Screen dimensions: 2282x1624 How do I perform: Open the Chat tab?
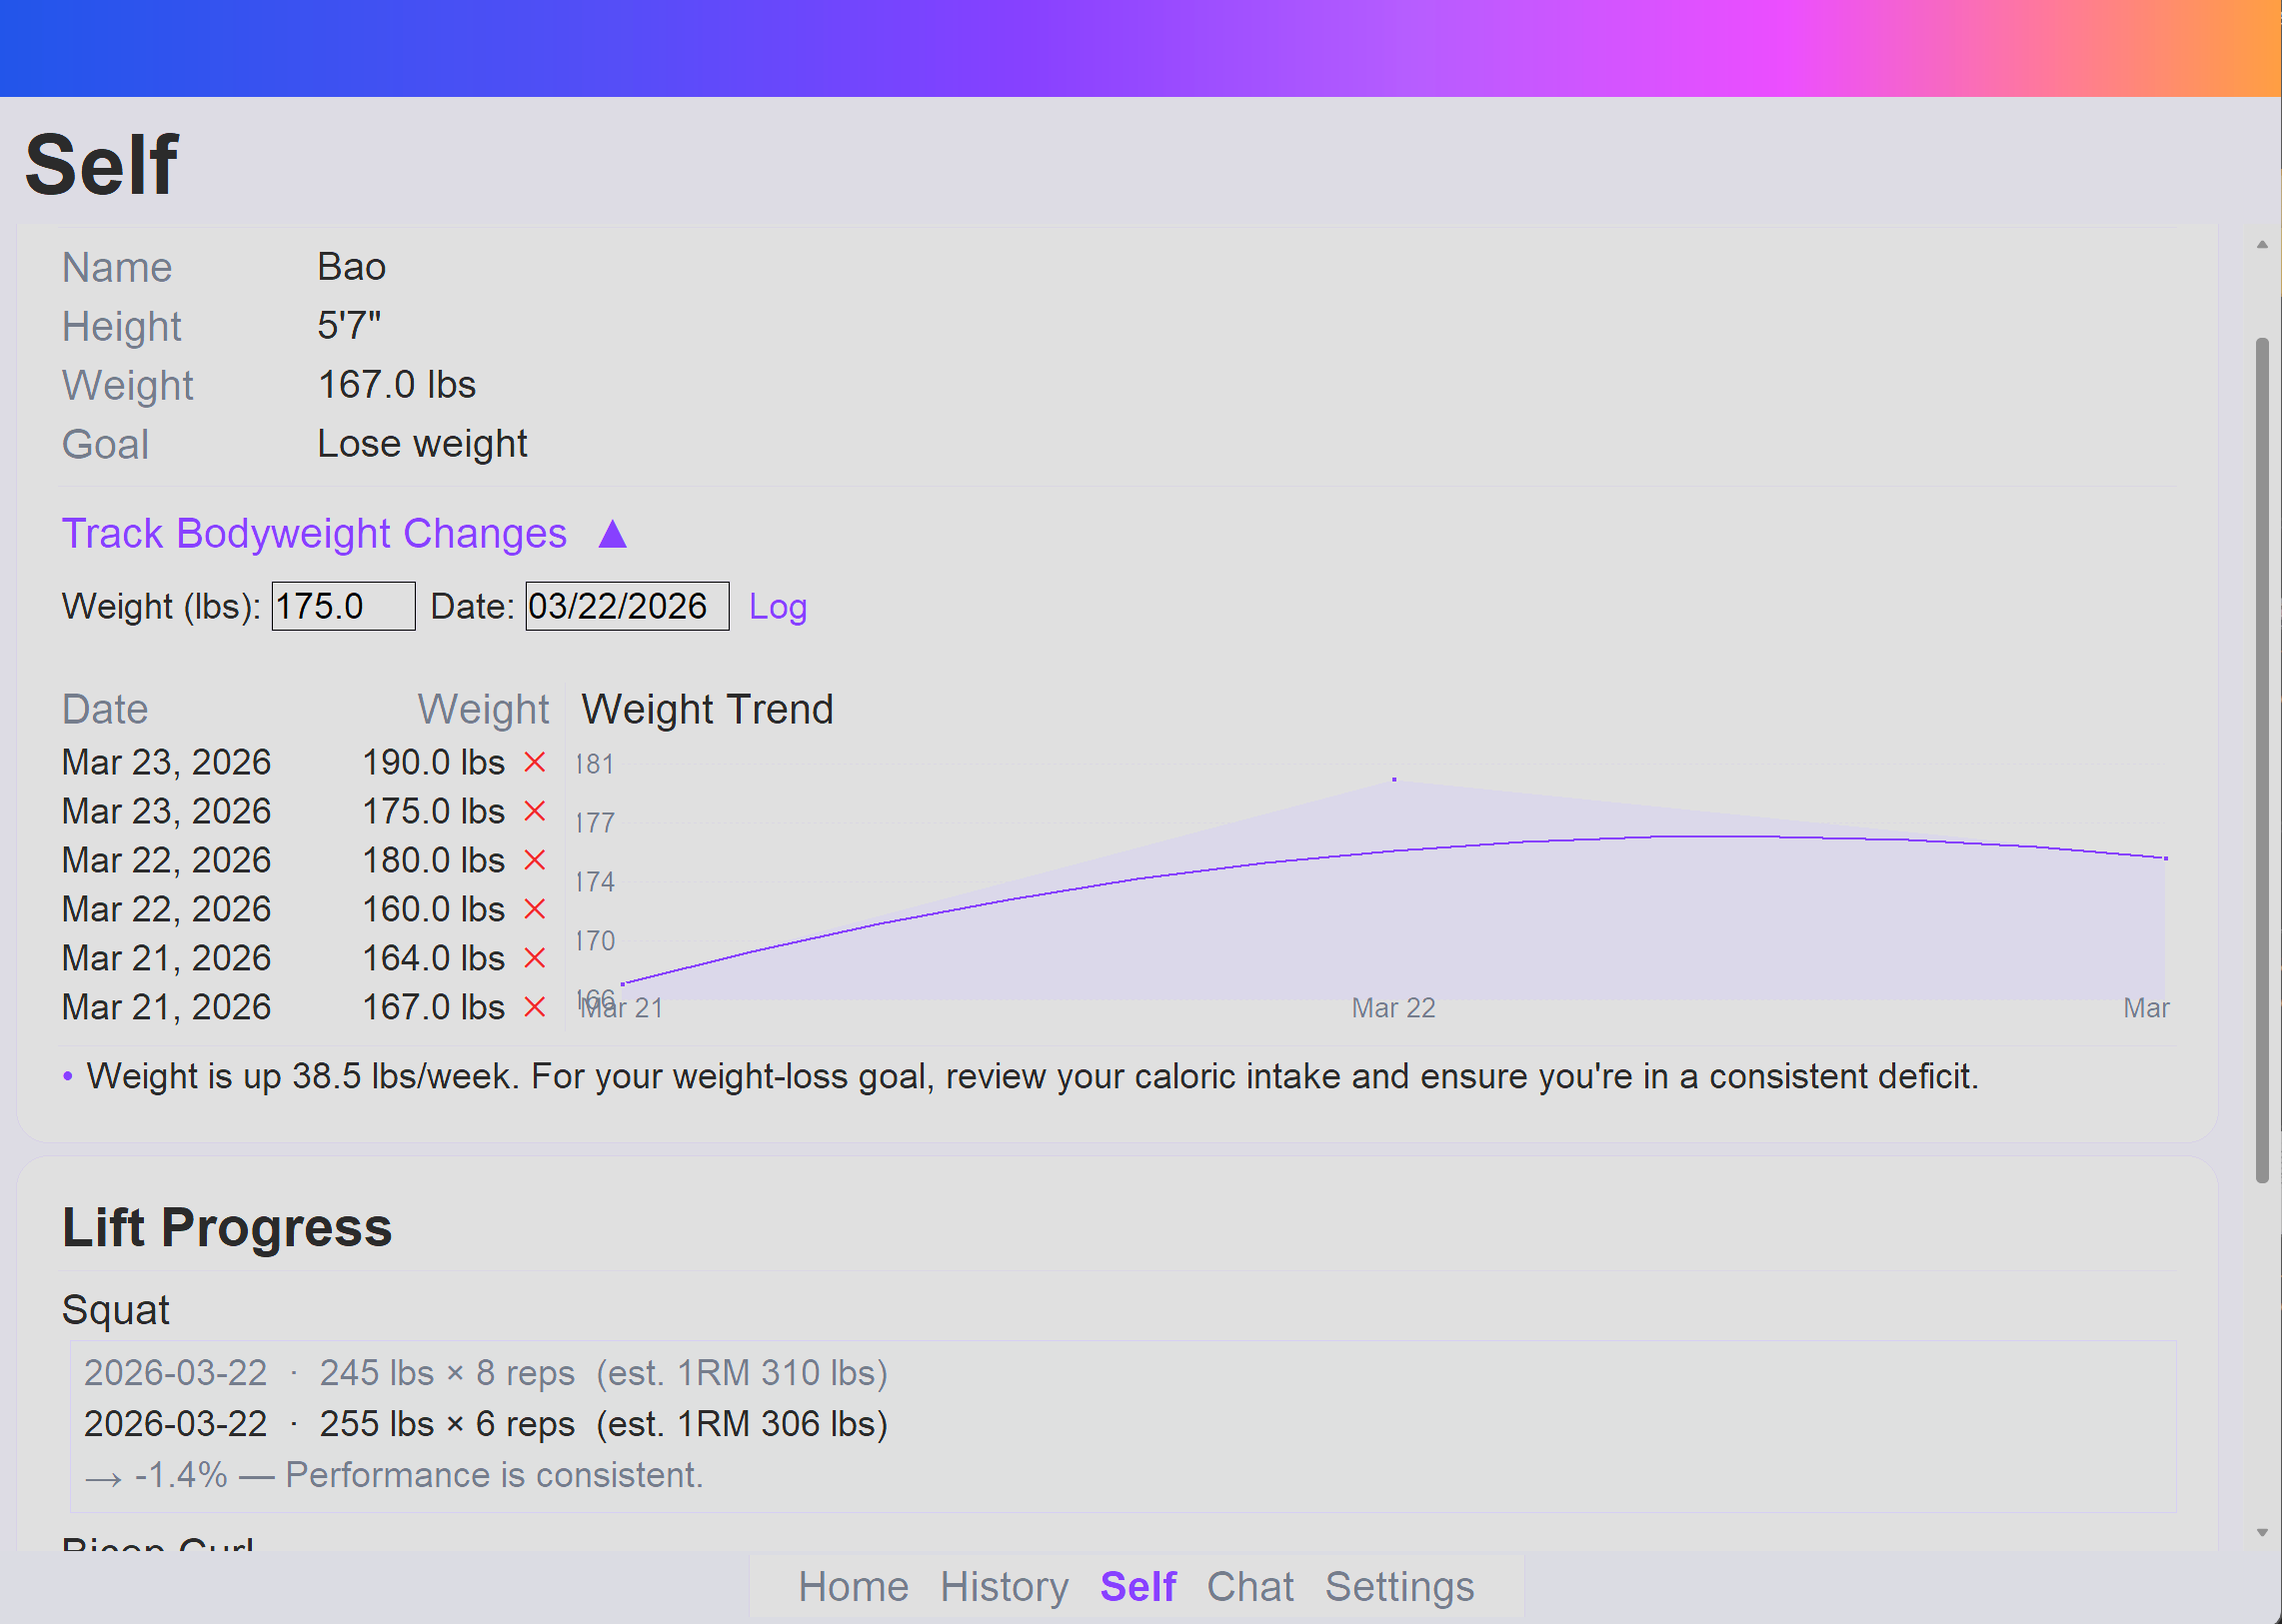point(1250,1587)
